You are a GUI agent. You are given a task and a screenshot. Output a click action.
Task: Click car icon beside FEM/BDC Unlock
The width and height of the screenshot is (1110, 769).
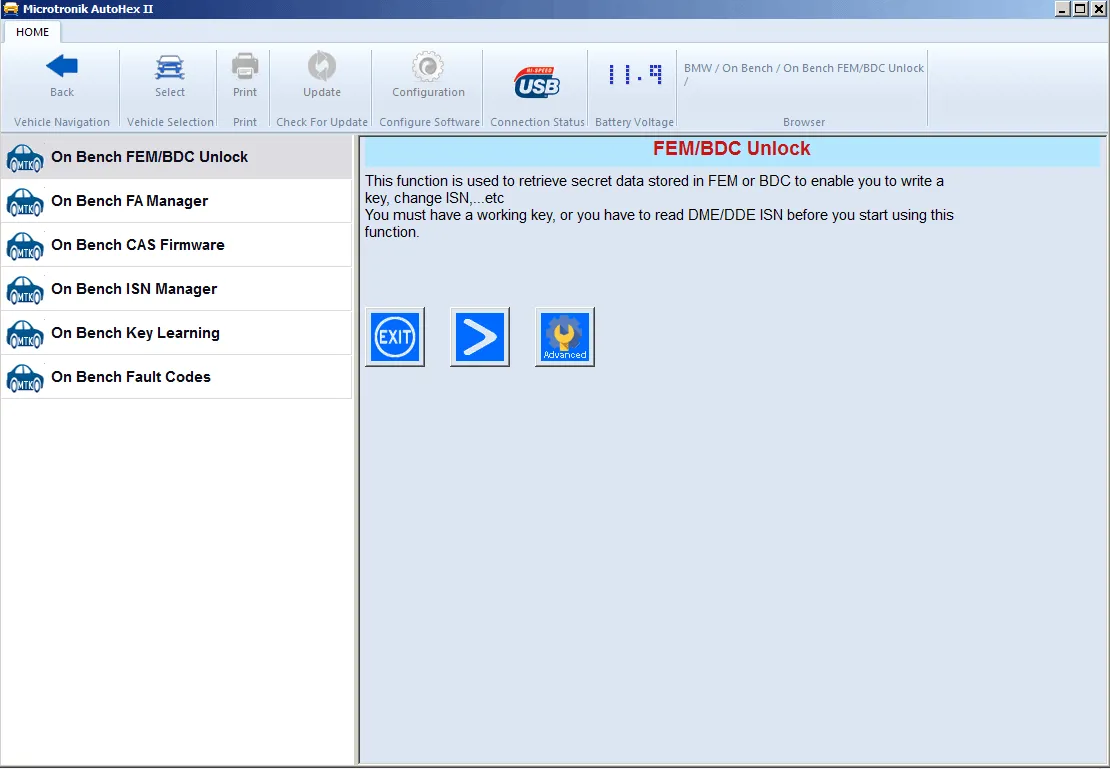(x=25, y=159)
